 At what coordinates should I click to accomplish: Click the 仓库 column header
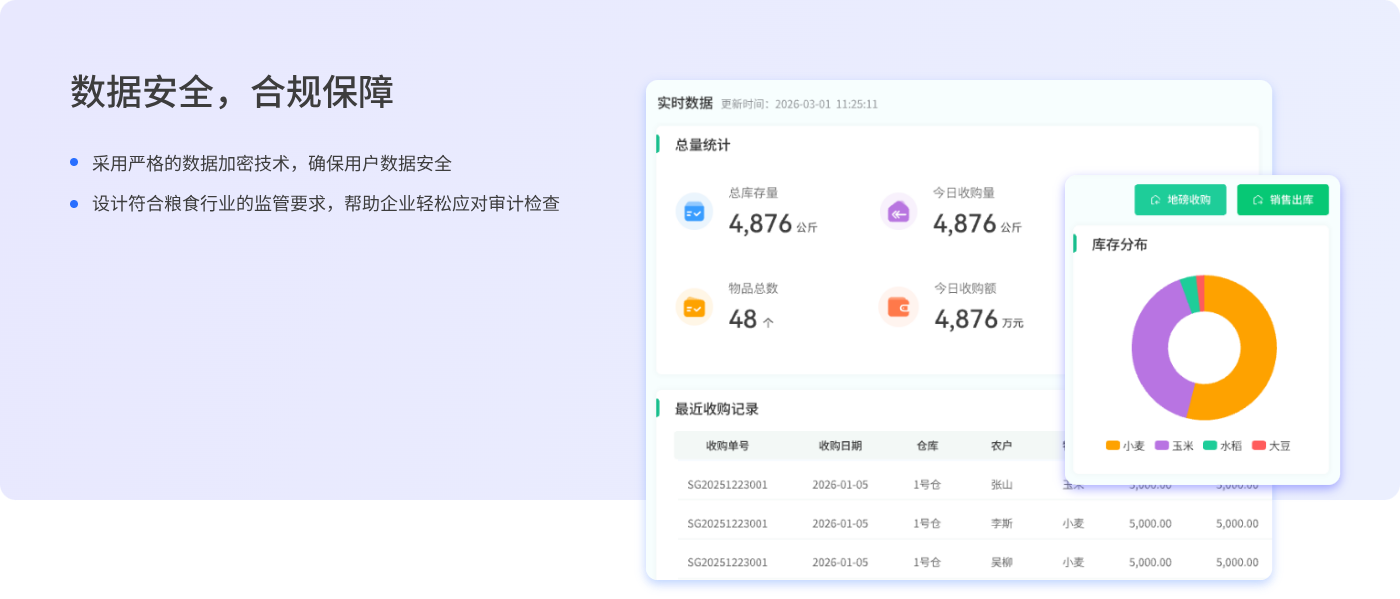tap(927, 446)
